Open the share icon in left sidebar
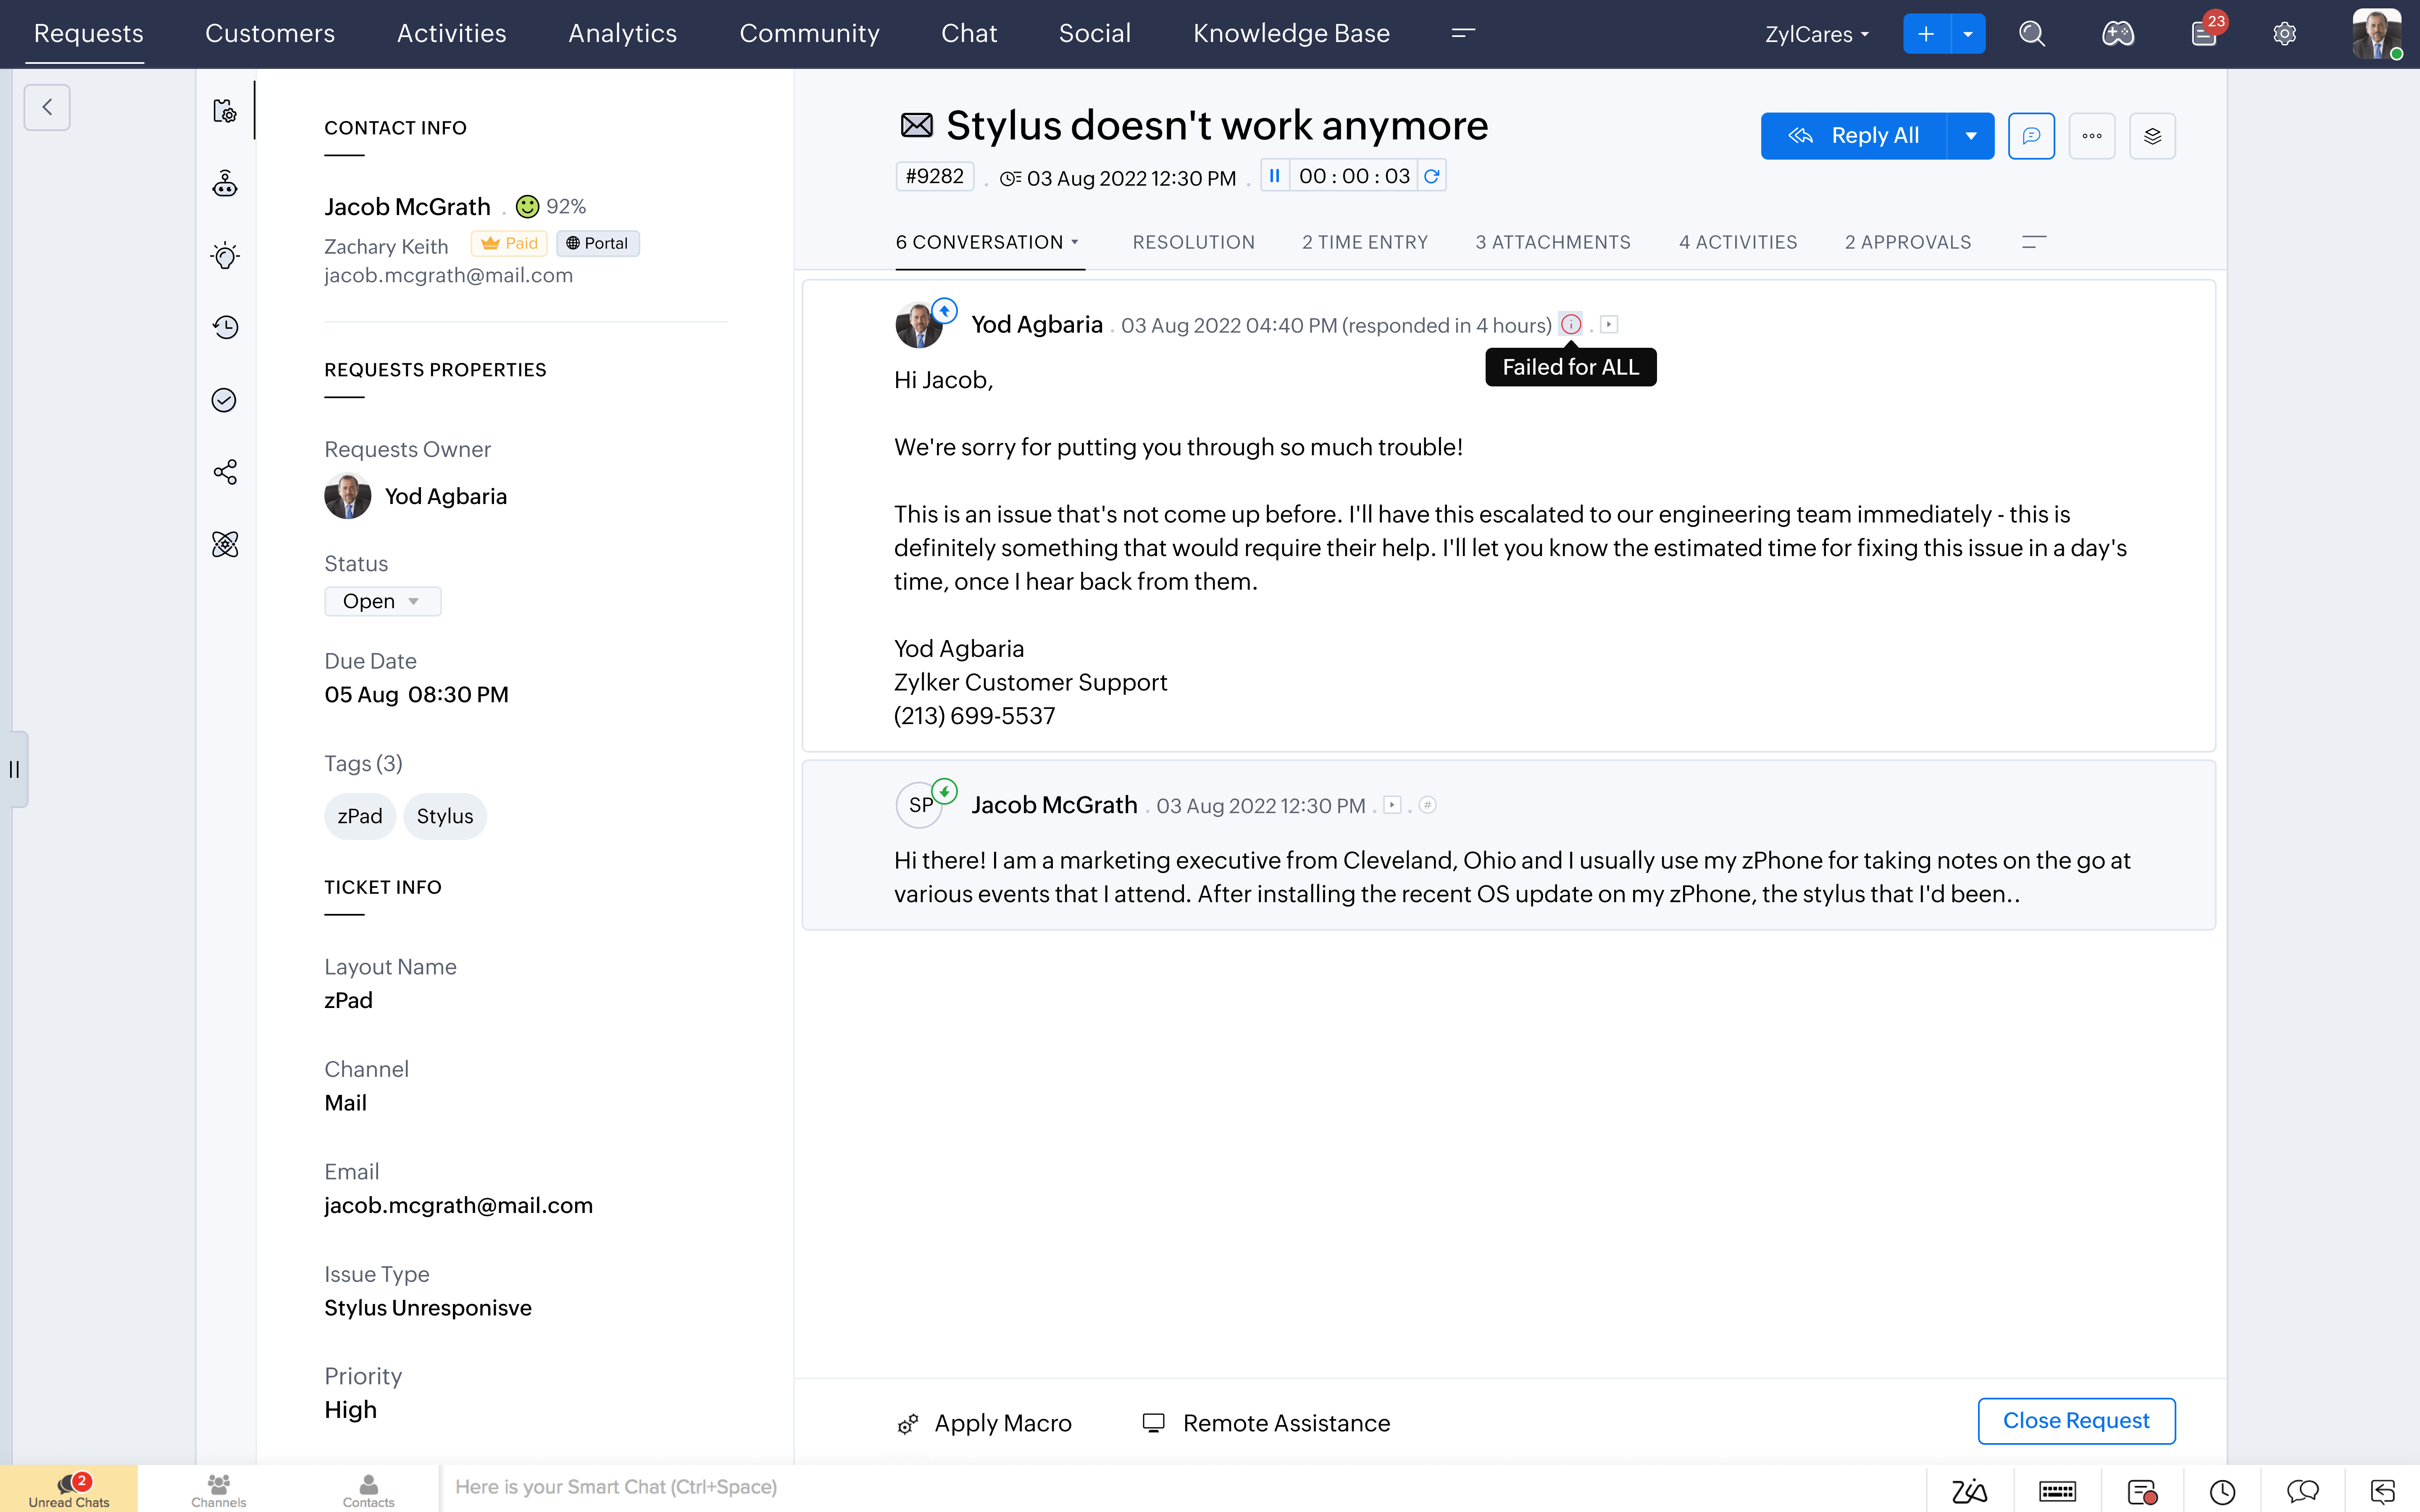Image resolution: width=2420 pixels, height=1512 pixels. pos(225,472)
